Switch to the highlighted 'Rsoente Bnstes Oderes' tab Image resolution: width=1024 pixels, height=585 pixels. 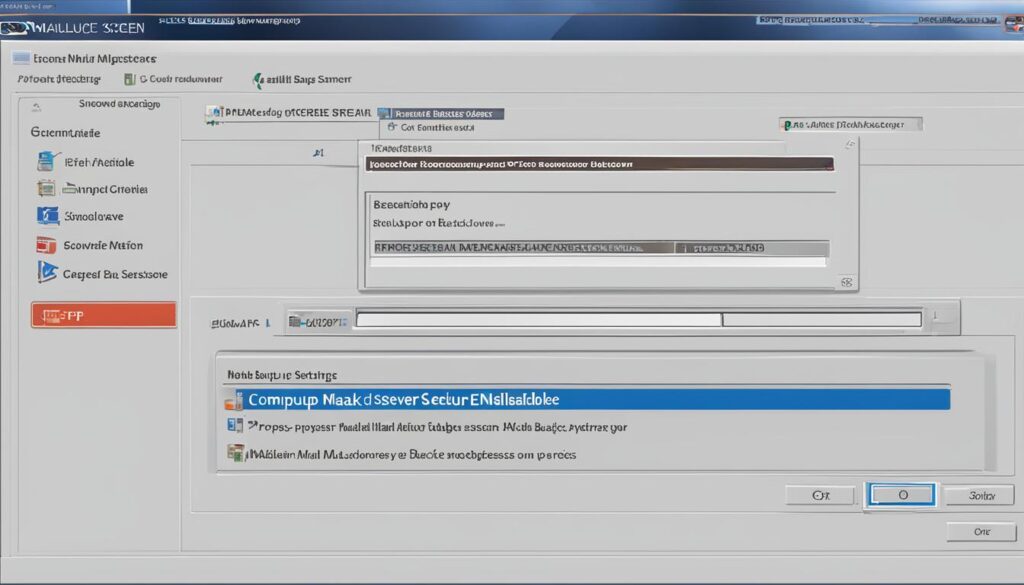tap(441, 114)
